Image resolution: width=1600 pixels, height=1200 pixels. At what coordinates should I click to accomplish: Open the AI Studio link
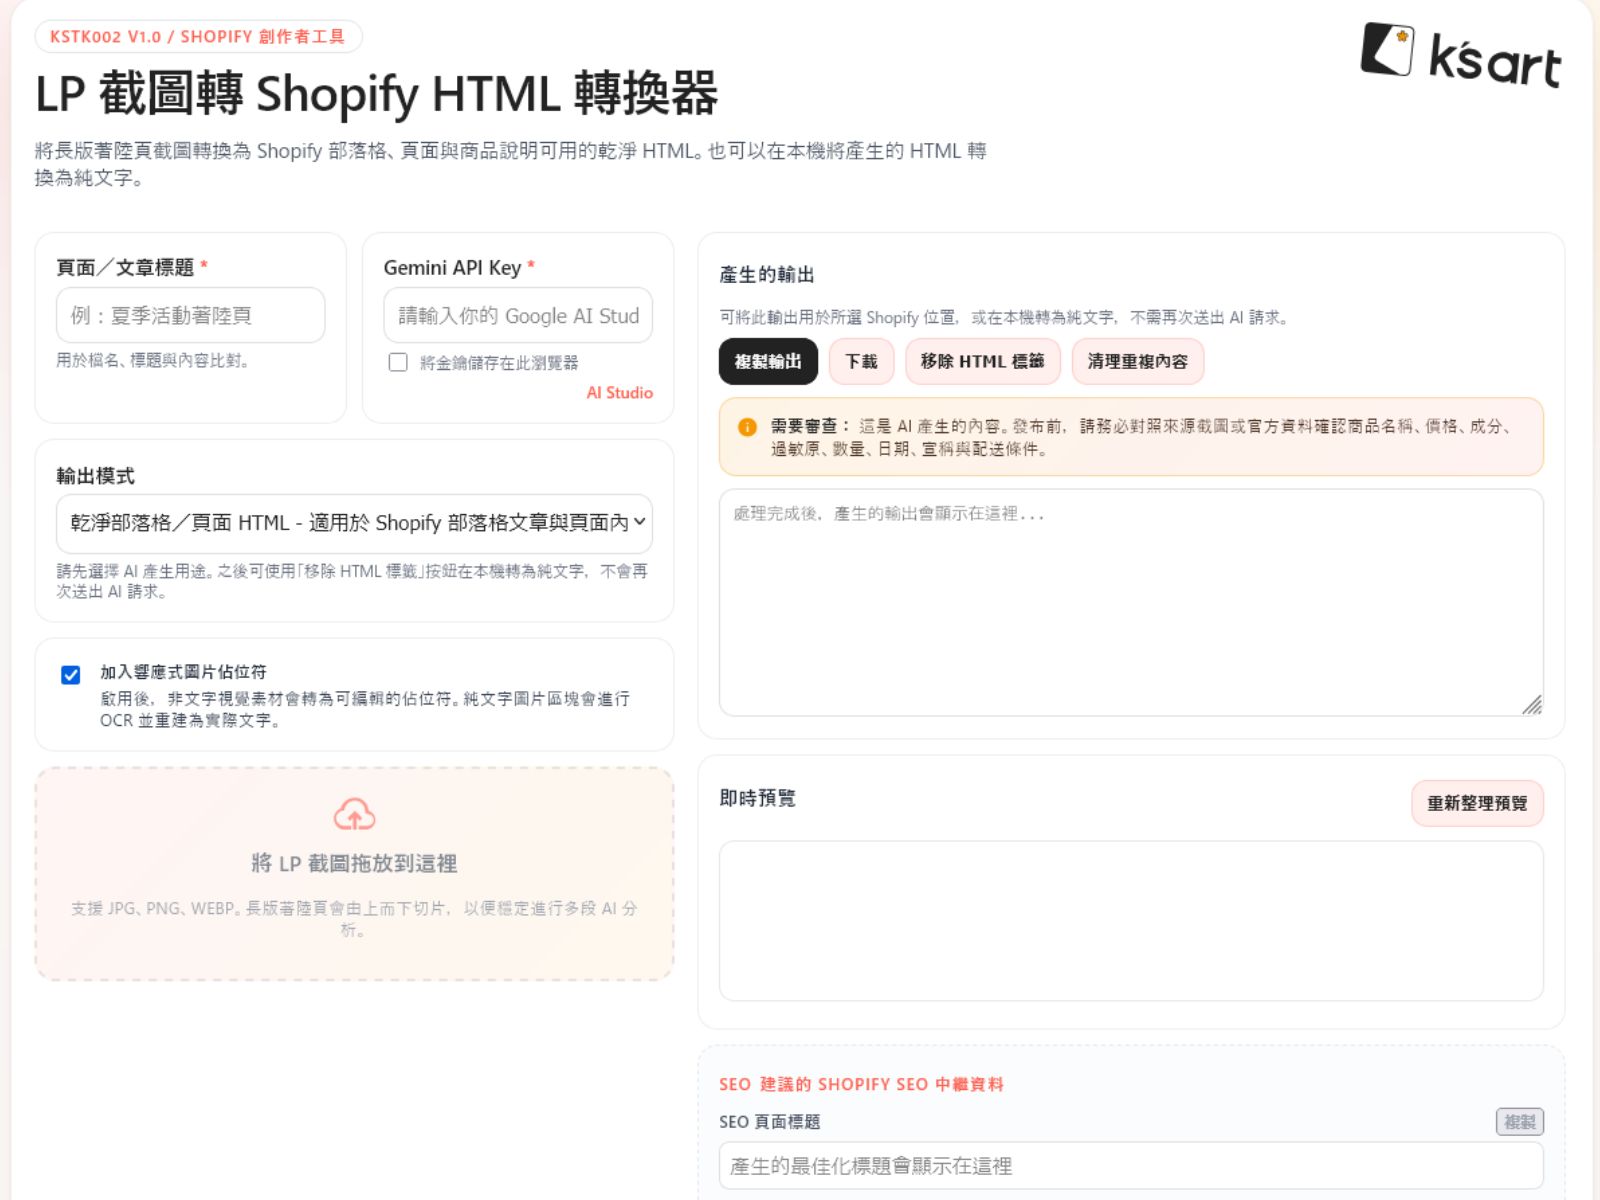(x=619, y=393)
